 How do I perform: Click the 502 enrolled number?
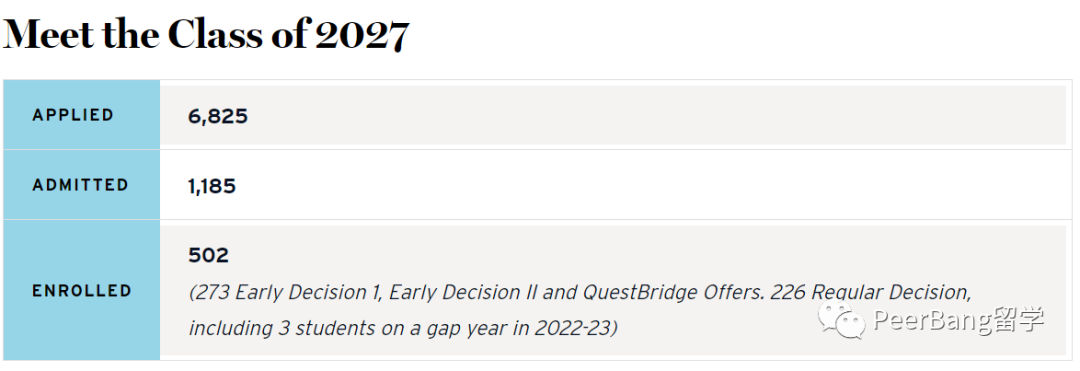[208, 256]
